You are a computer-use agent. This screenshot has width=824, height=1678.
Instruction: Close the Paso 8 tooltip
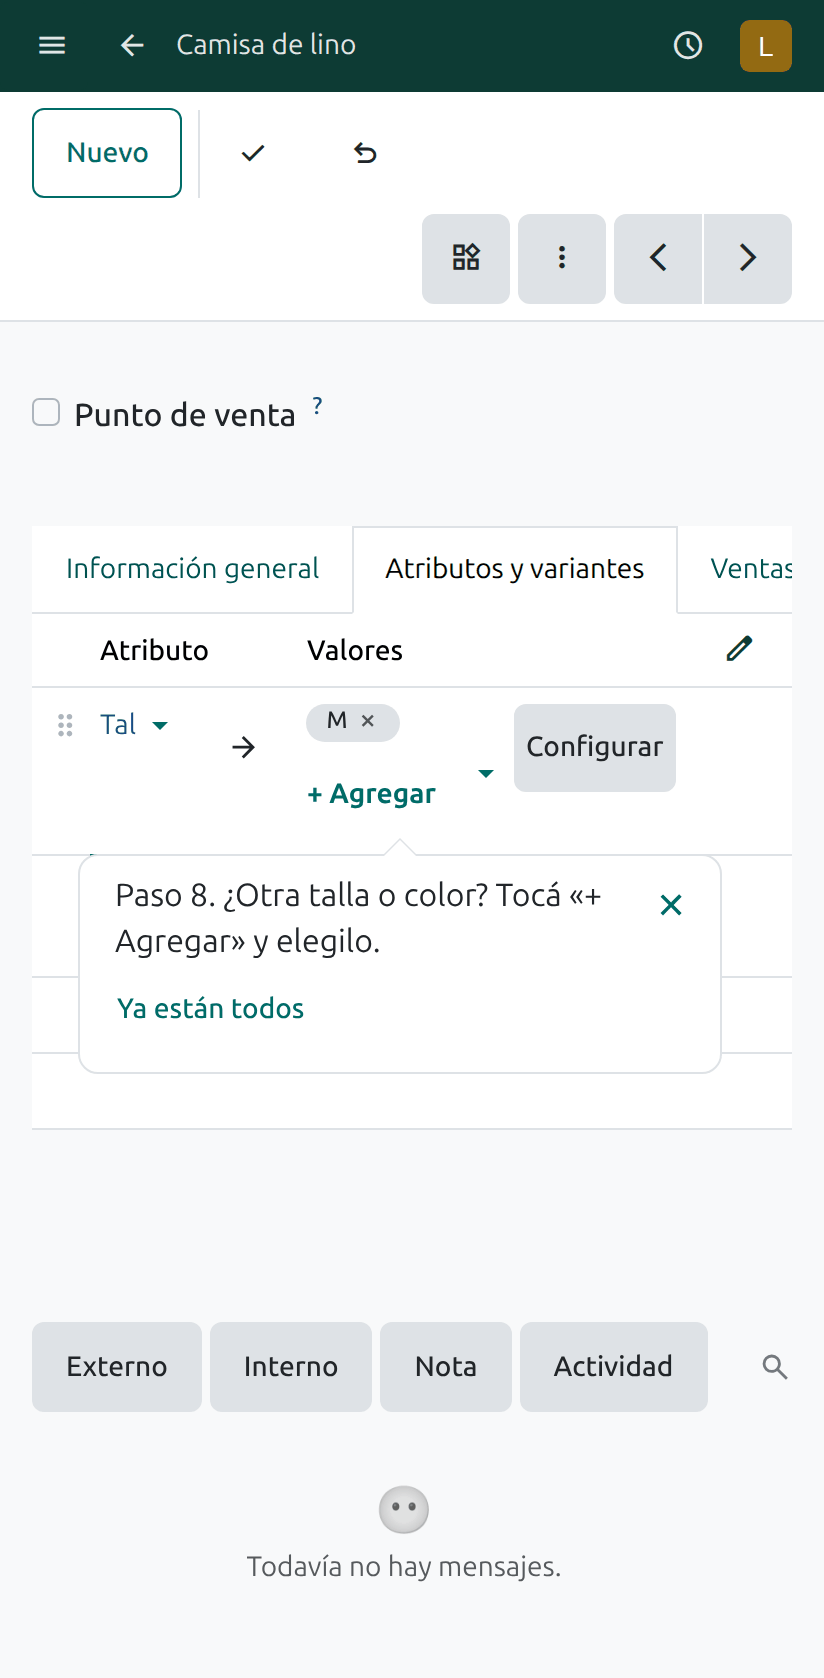pos(671,905)
